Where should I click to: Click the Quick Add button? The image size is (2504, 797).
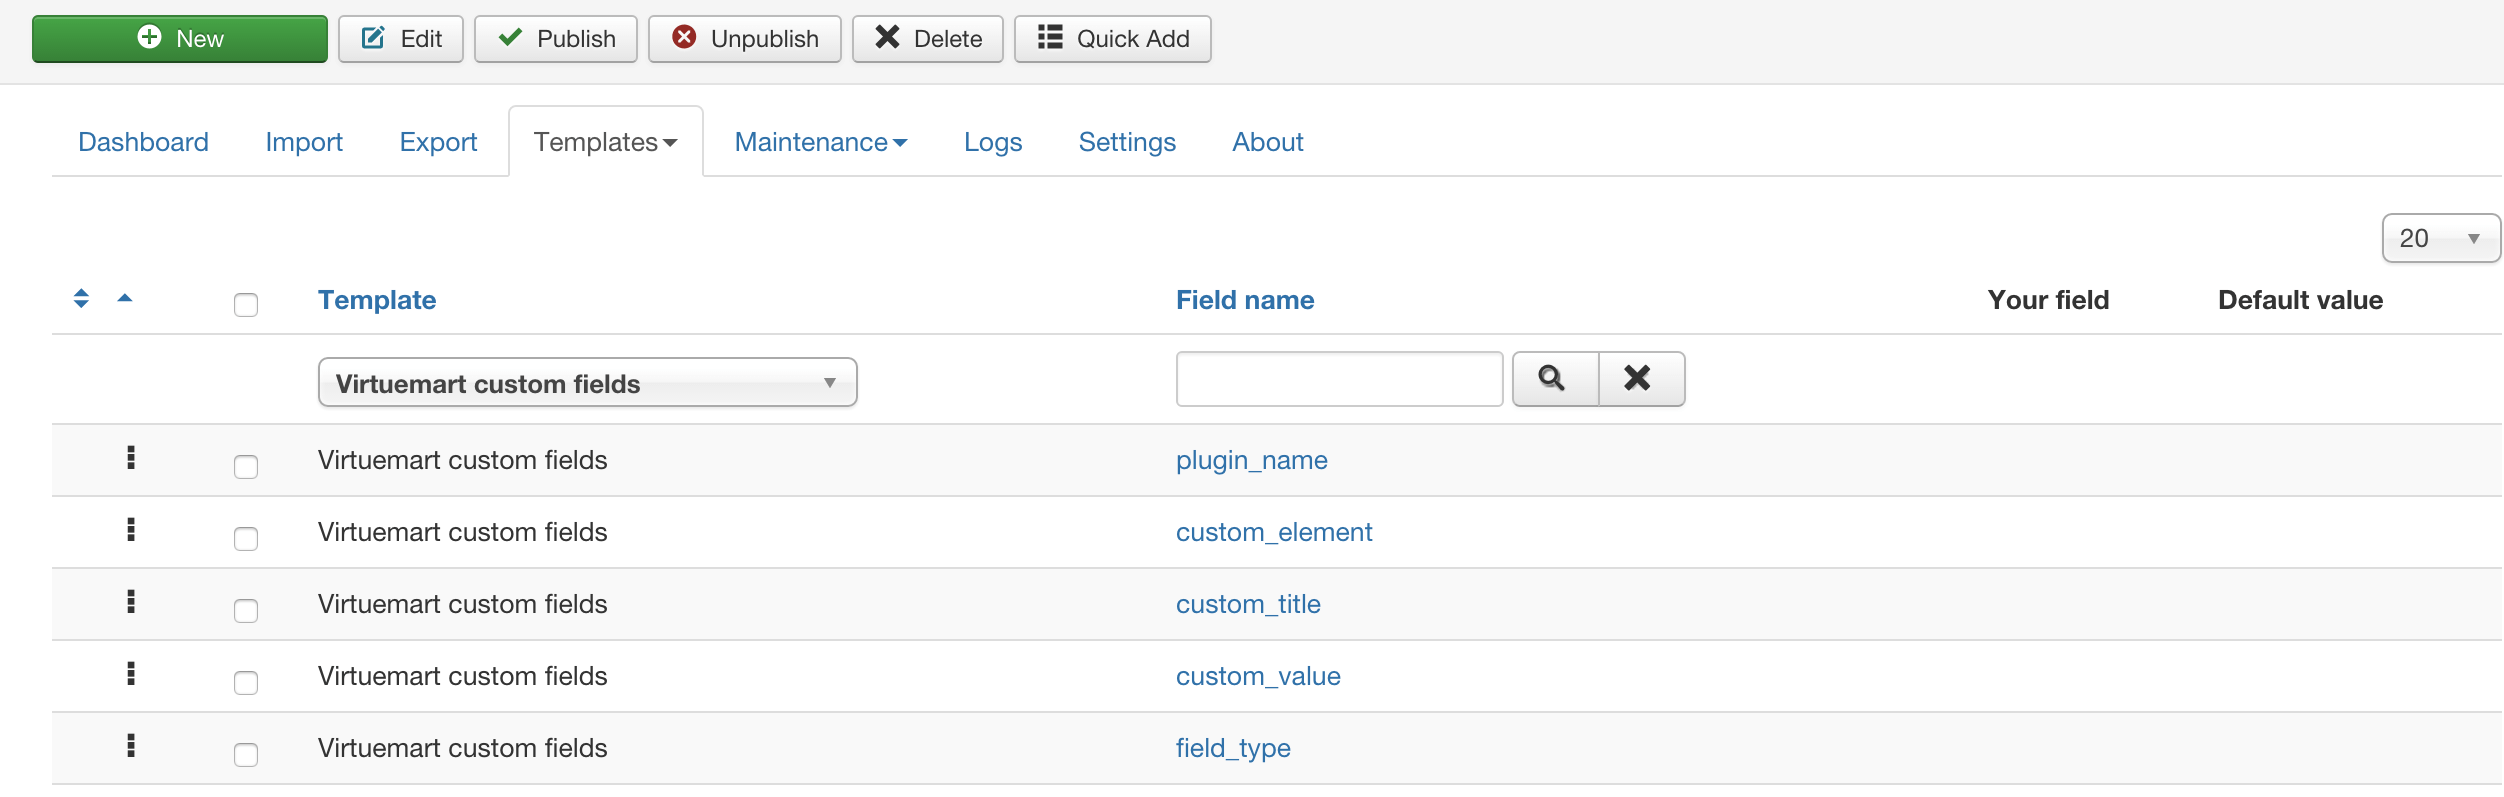click(1113, 39)
